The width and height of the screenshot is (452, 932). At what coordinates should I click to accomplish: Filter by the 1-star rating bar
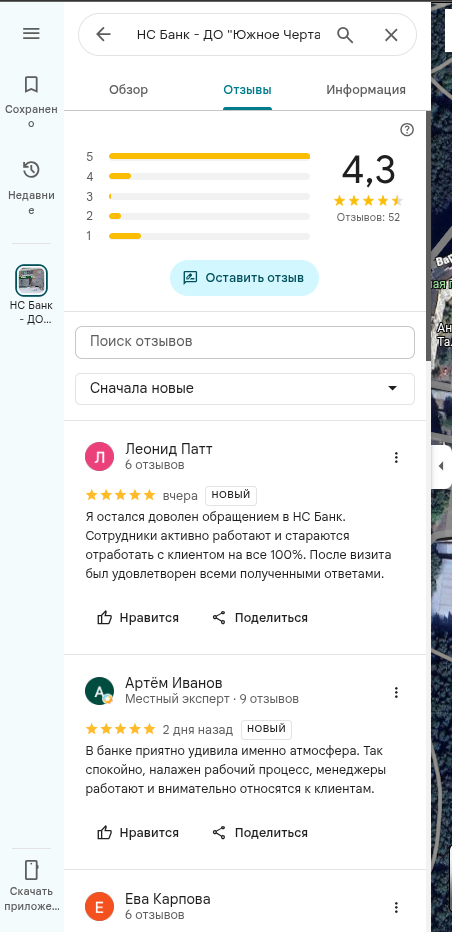209,236
